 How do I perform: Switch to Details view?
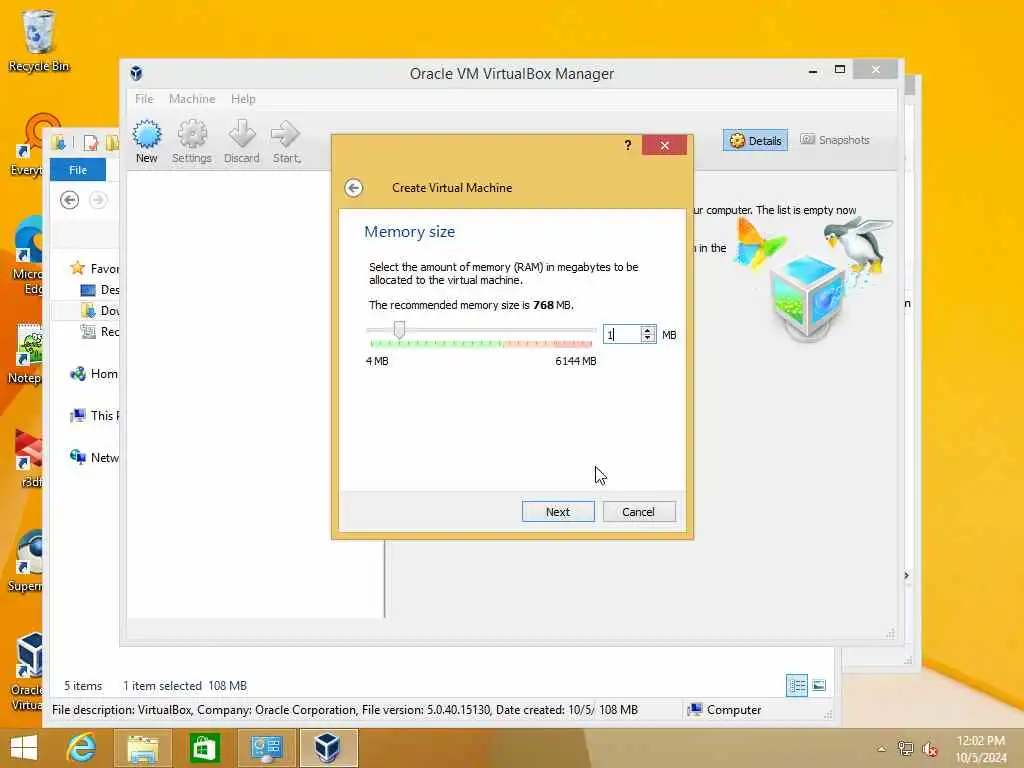tap(756, 140)
